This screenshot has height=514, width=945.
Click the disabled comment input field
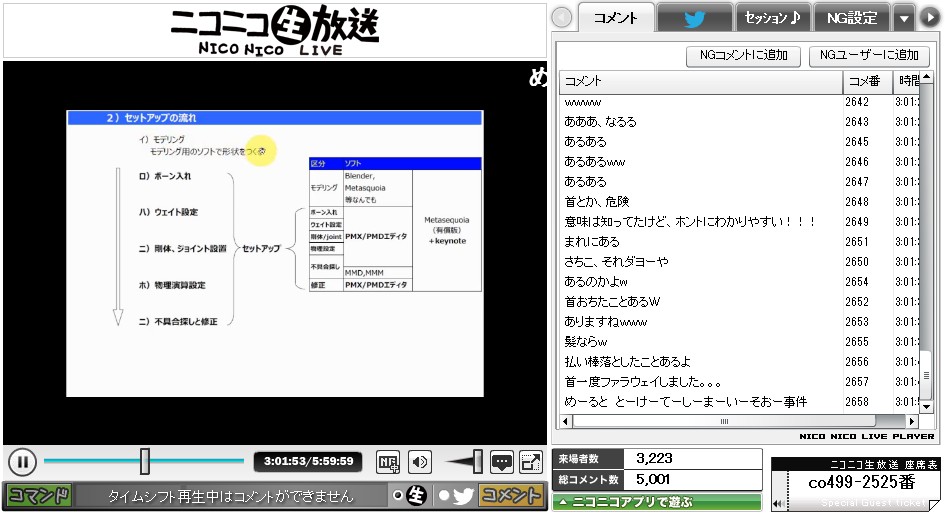point(230,496)
